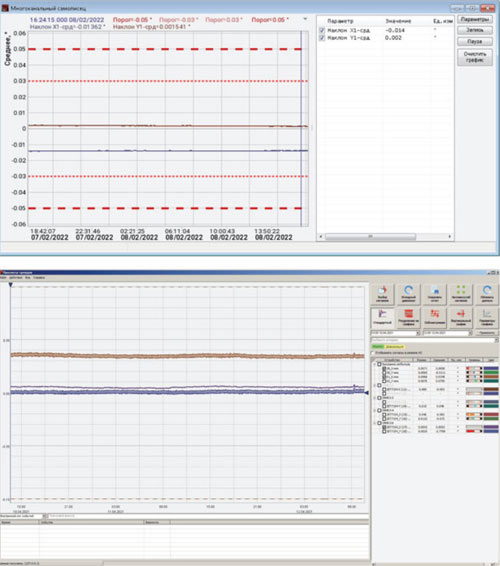
Task: Click the red vertical cursor icon
Action: click(461, 317)
